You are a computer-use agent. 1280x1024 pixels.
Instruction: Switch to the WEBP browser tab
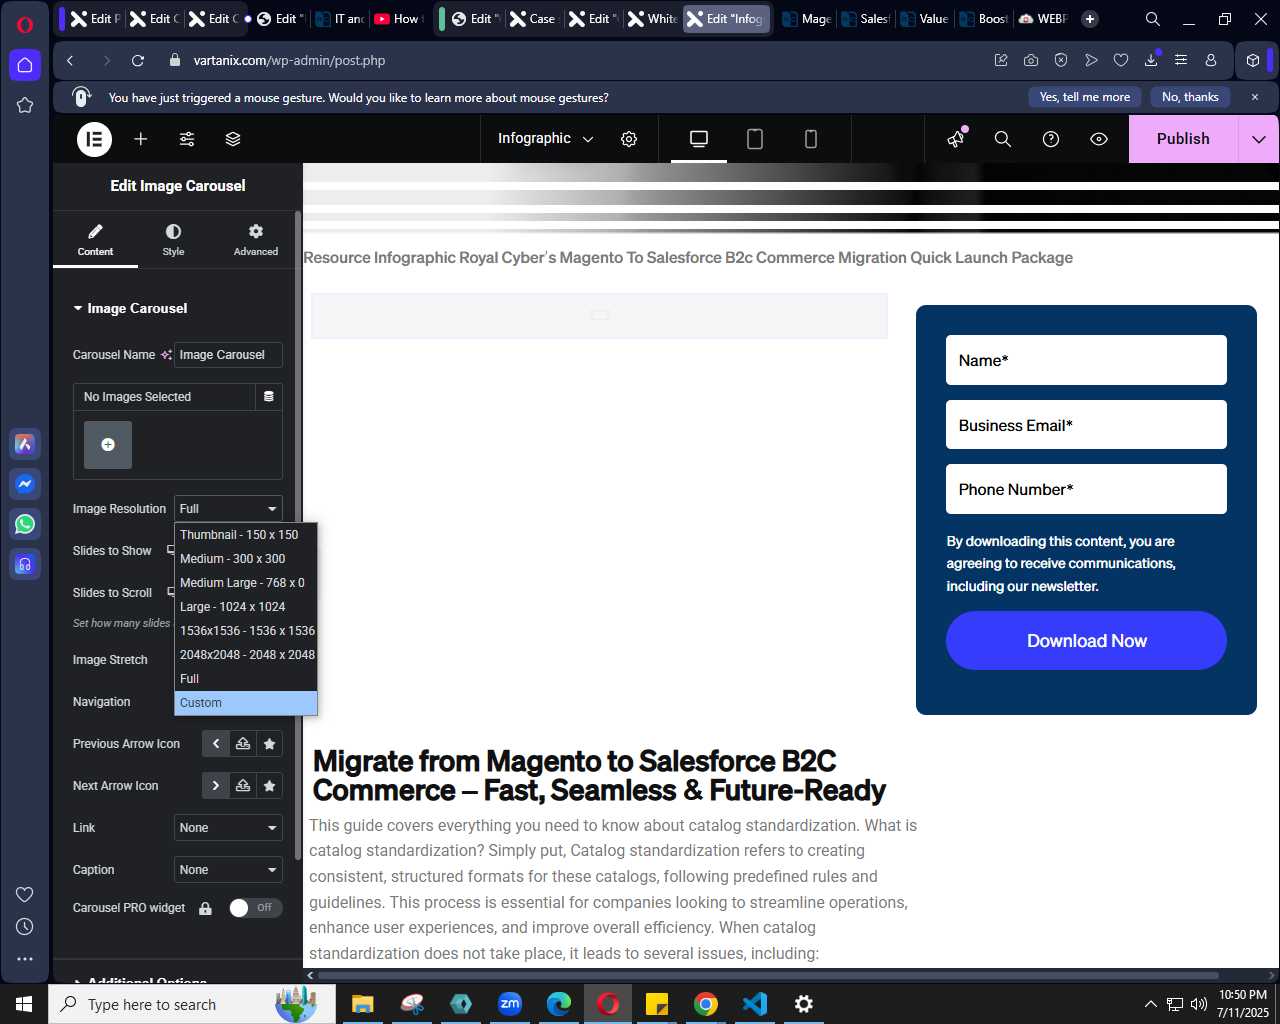1043,19
